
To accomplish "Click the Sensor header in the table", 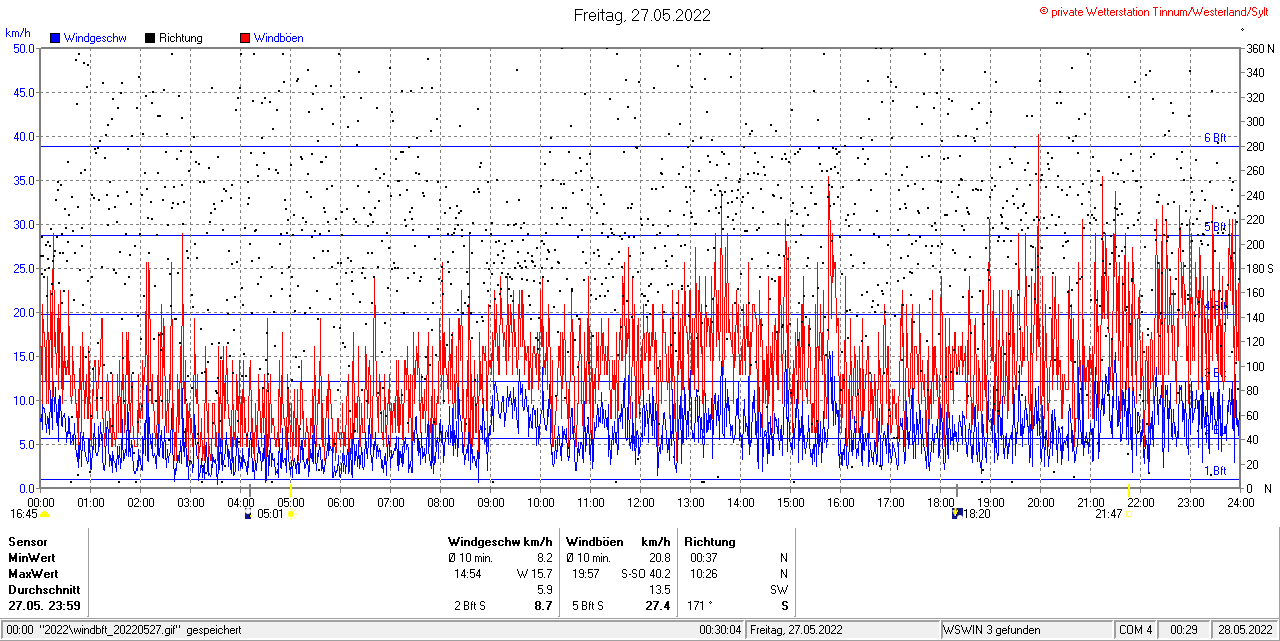I will 28,541.
